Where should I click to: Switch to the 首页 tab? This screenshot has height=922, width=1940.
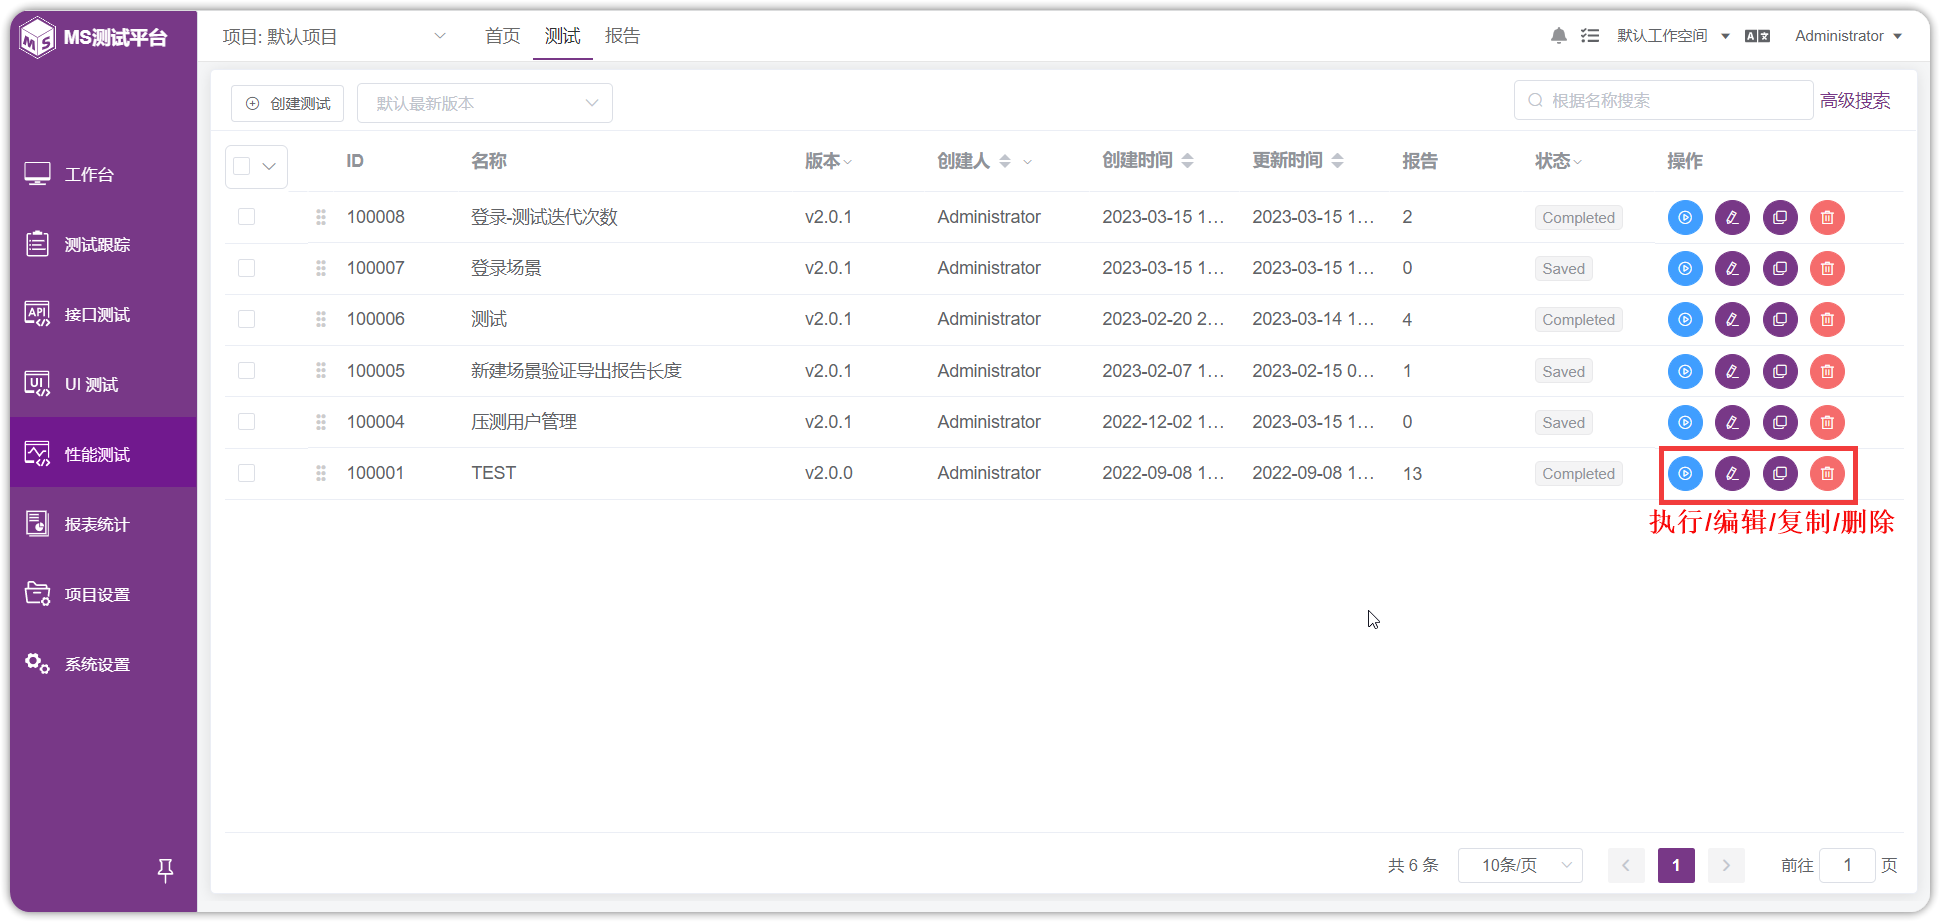tap(502, 36)
